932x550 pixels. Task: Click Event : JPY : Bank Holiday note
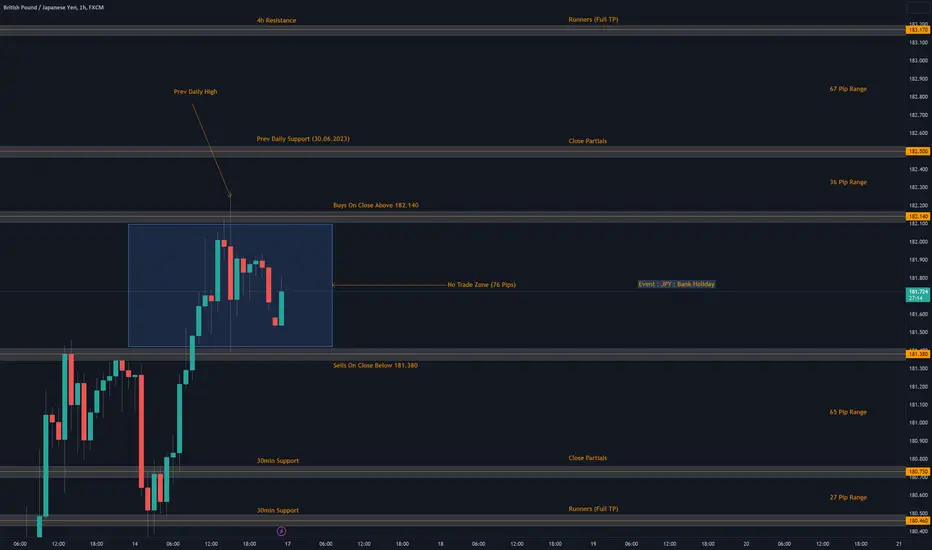click(676, 284)
